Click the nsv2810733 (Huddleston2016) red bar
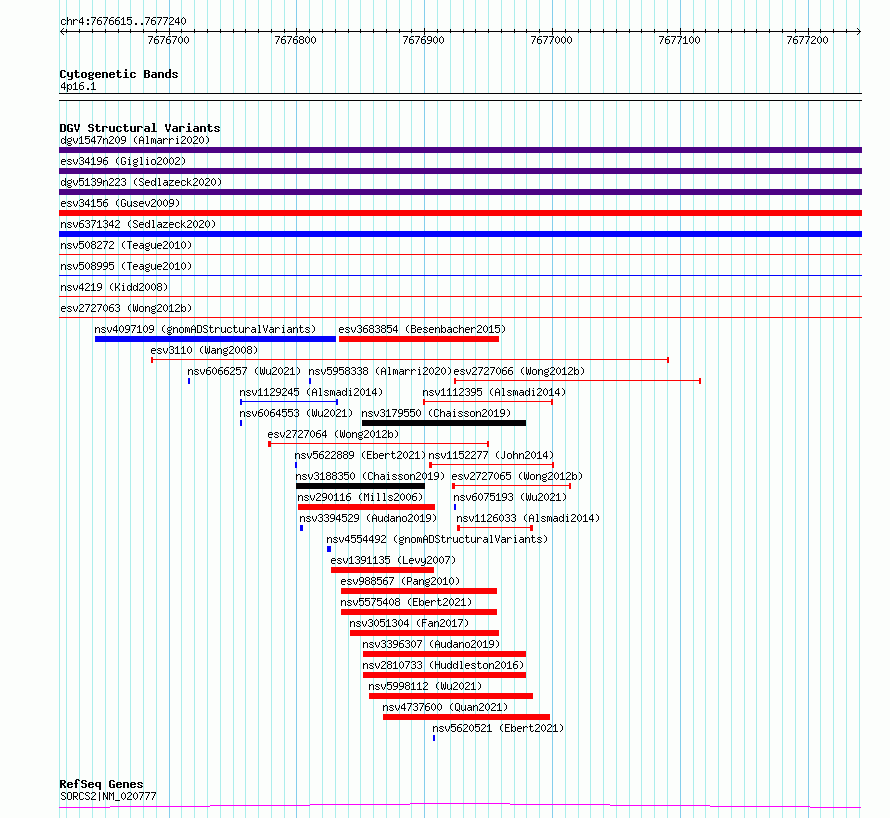 444,675
